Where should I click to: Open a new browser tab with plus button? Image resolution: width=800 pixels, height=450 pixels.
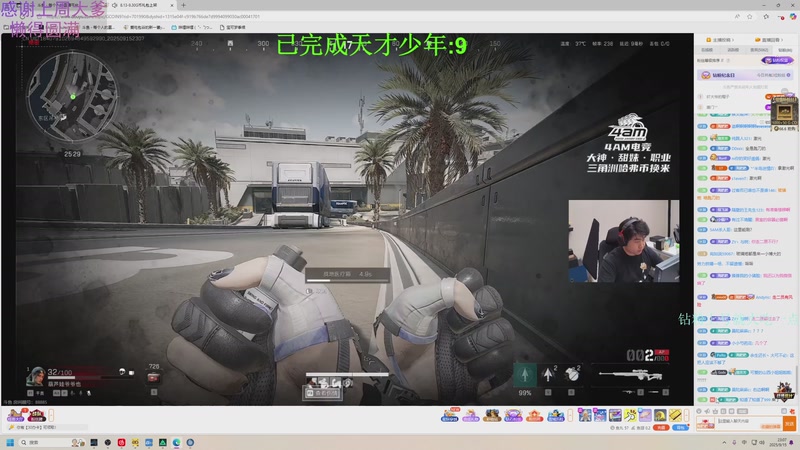pos(183,5)
